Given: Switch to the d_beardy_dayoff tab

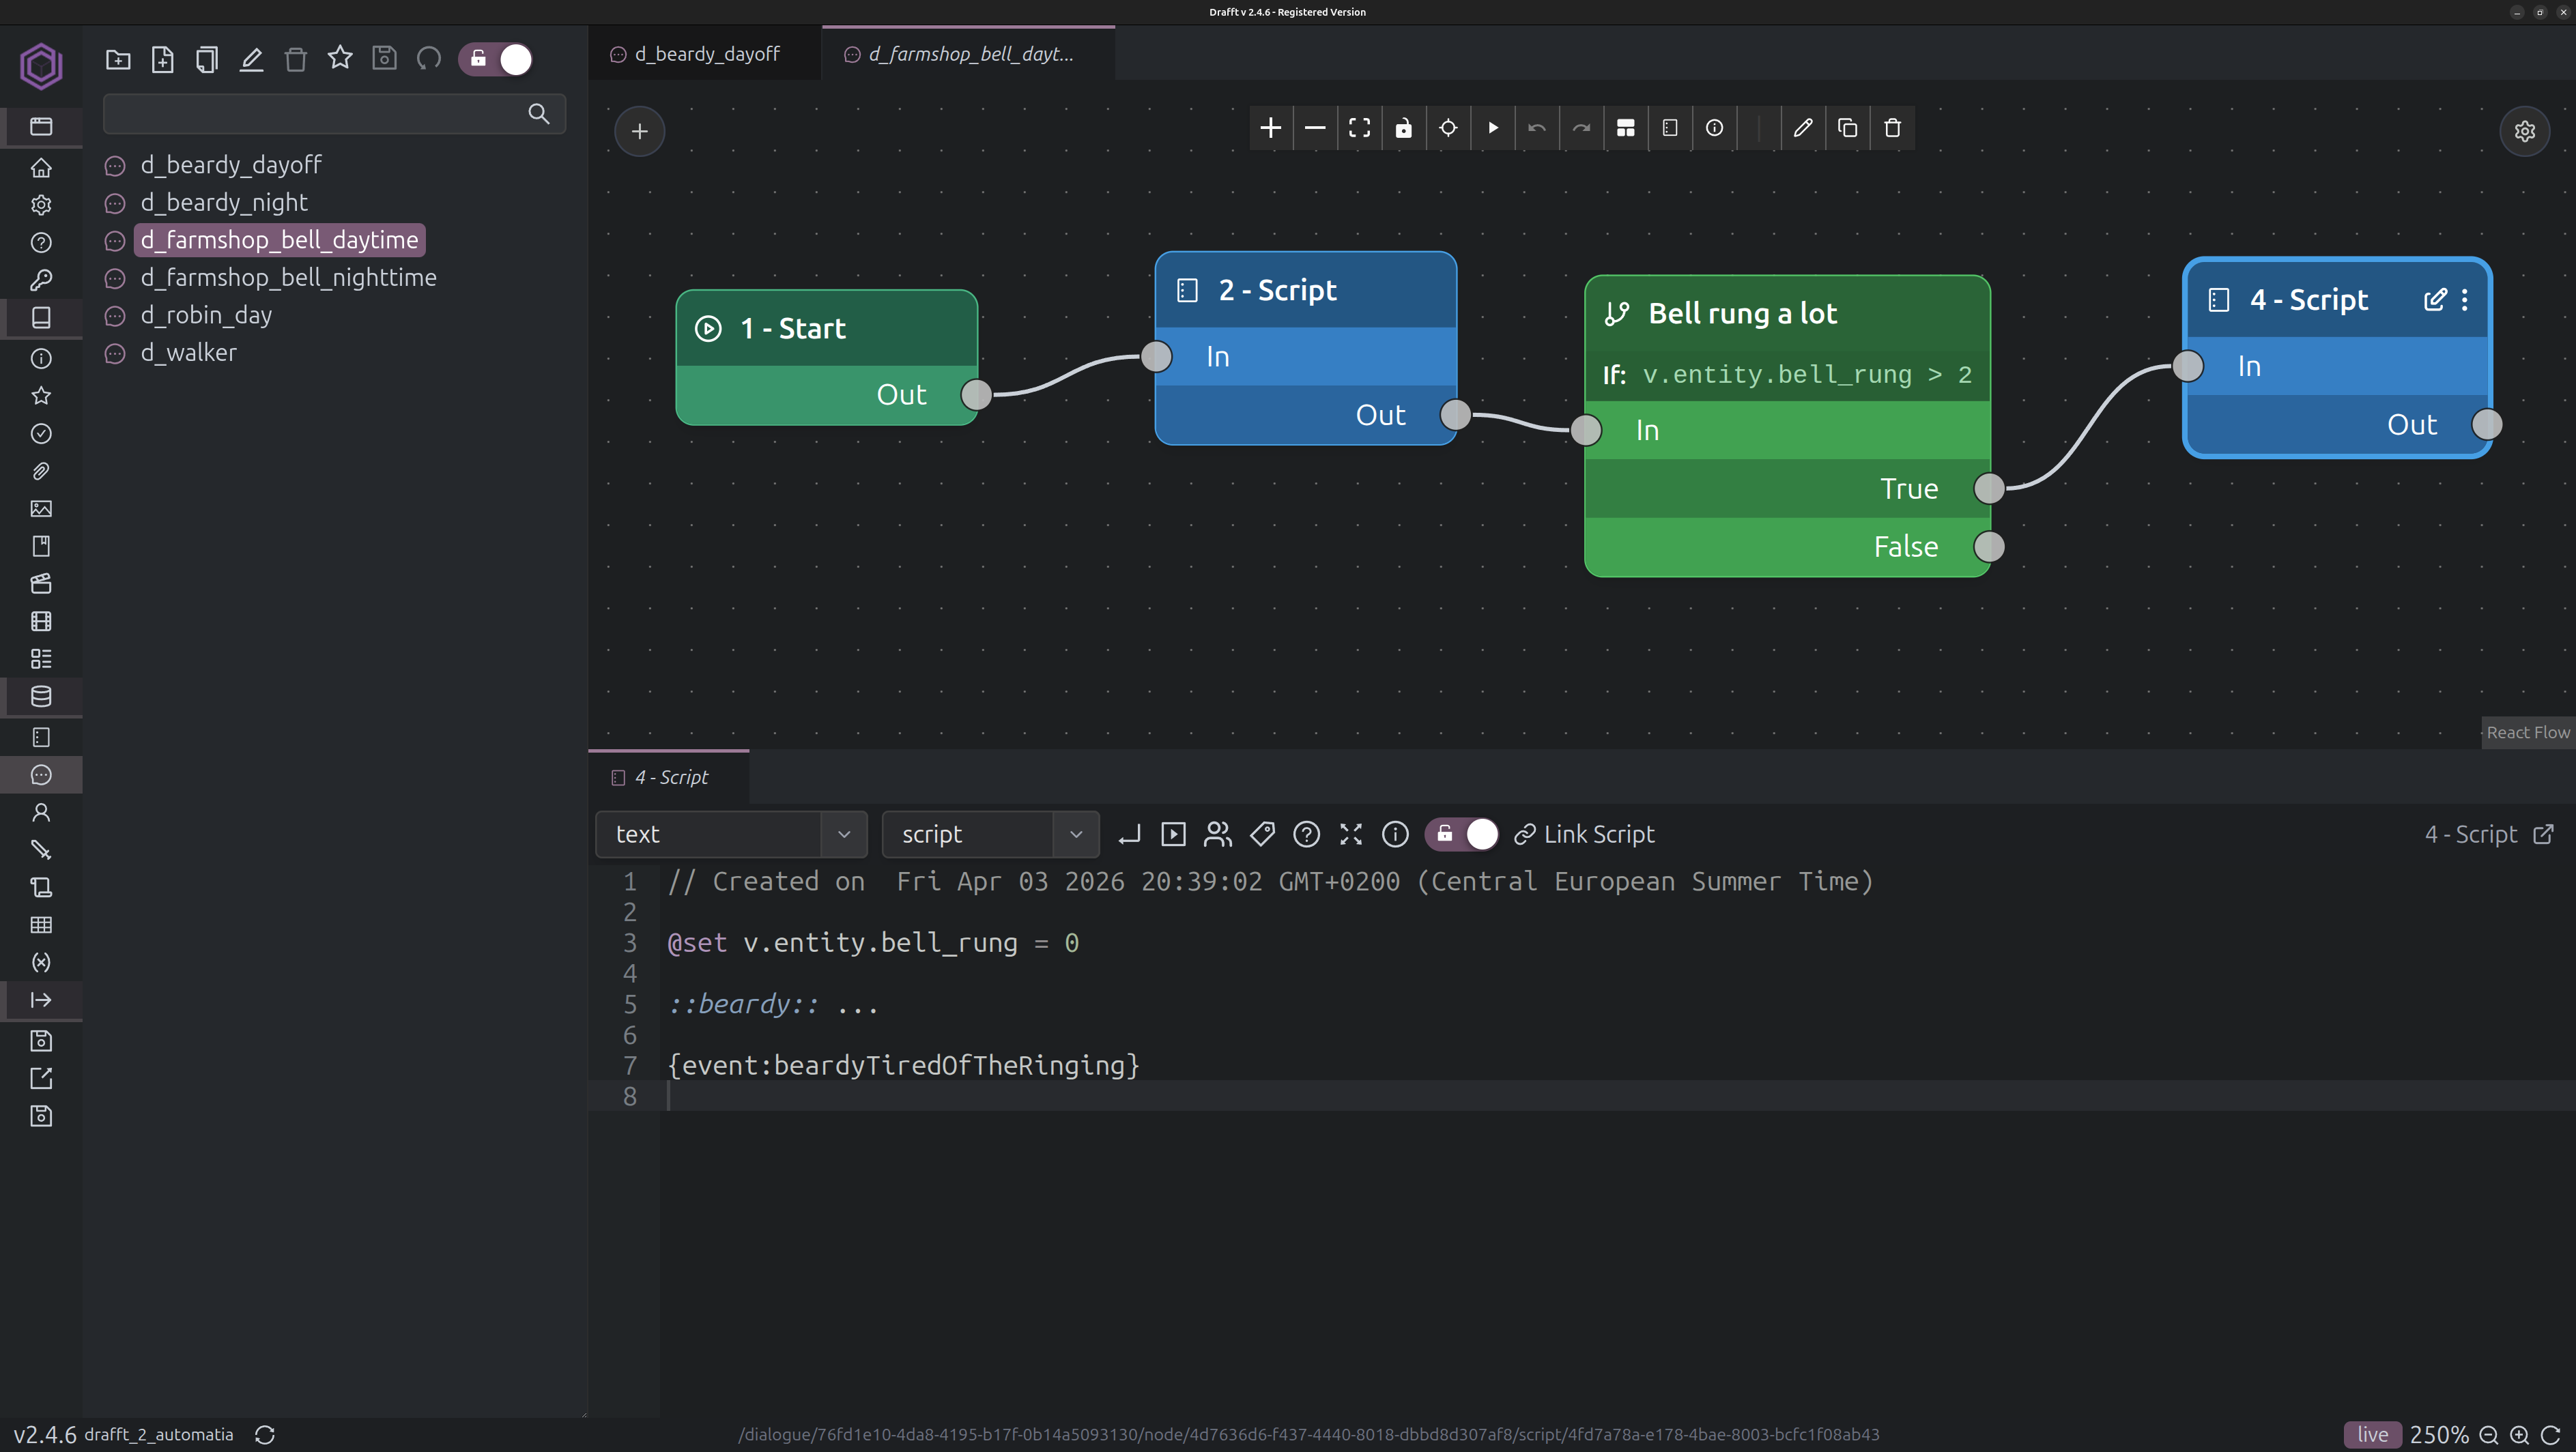Looking at the screenshot, I should (x=706, y=54).
